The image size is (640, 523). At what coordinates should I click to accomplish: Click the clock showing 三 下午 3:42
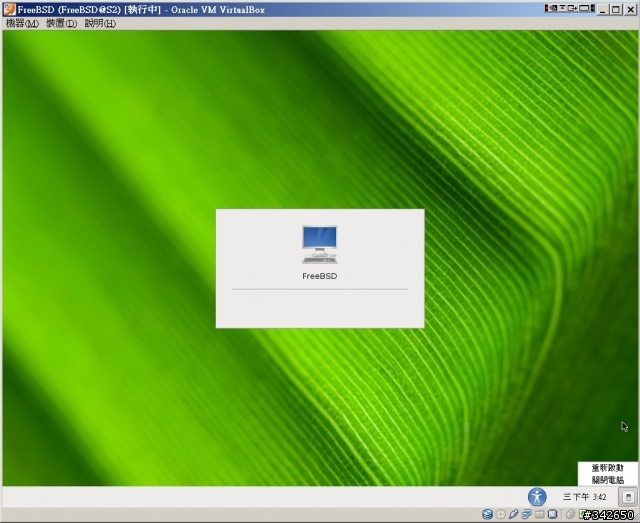(x=584, y=497)
